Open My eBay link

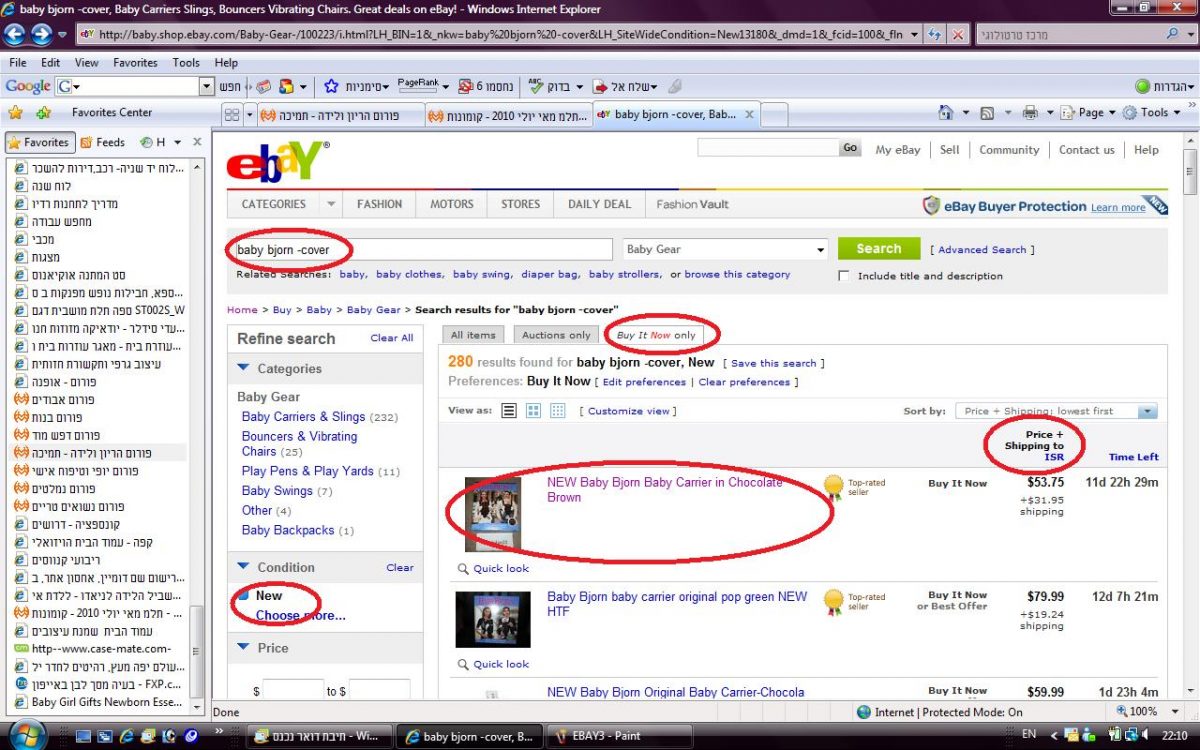(897, 150)
